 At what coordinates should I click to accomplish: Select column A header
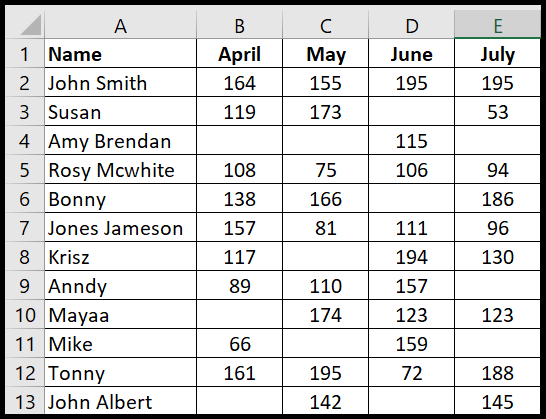120,24
